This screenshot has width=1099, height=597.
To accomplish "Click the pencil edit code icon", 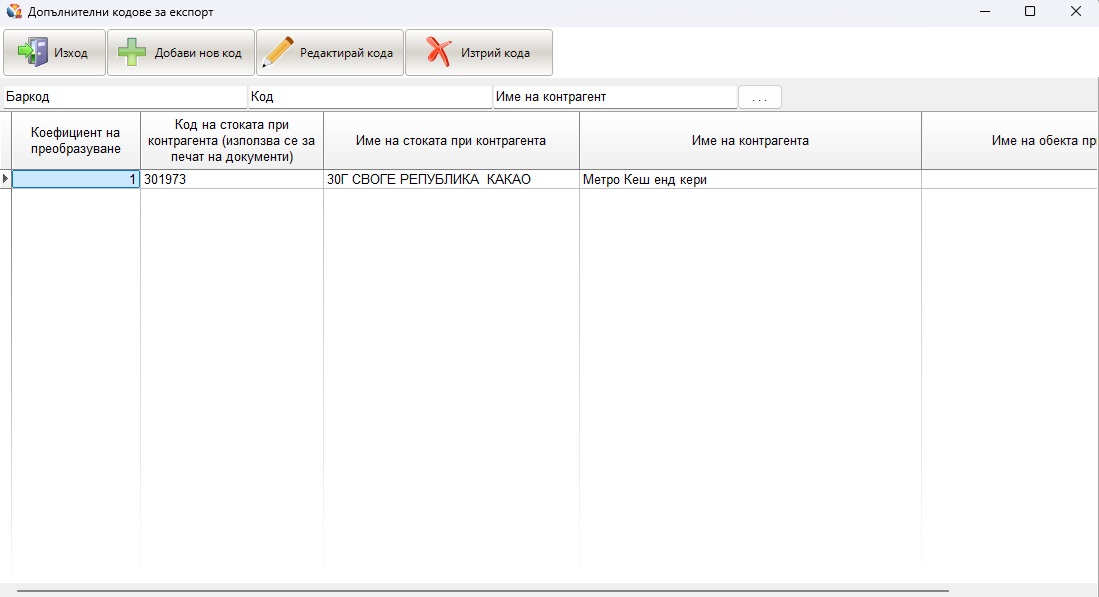I will pyautogui.click(x=277, y=53).
